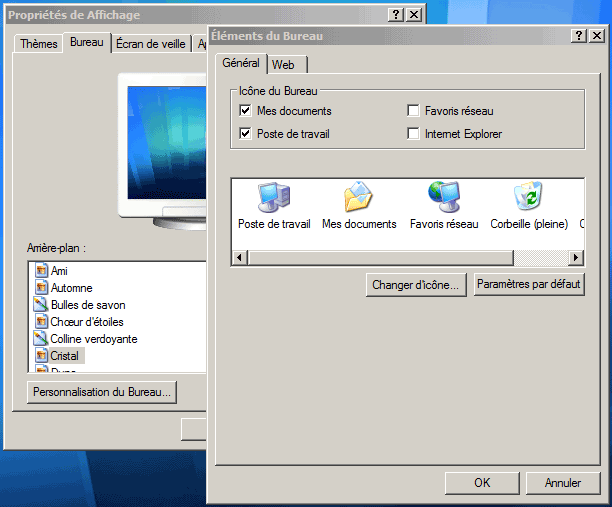Open the Écran de veille tab

coord(151,44)
